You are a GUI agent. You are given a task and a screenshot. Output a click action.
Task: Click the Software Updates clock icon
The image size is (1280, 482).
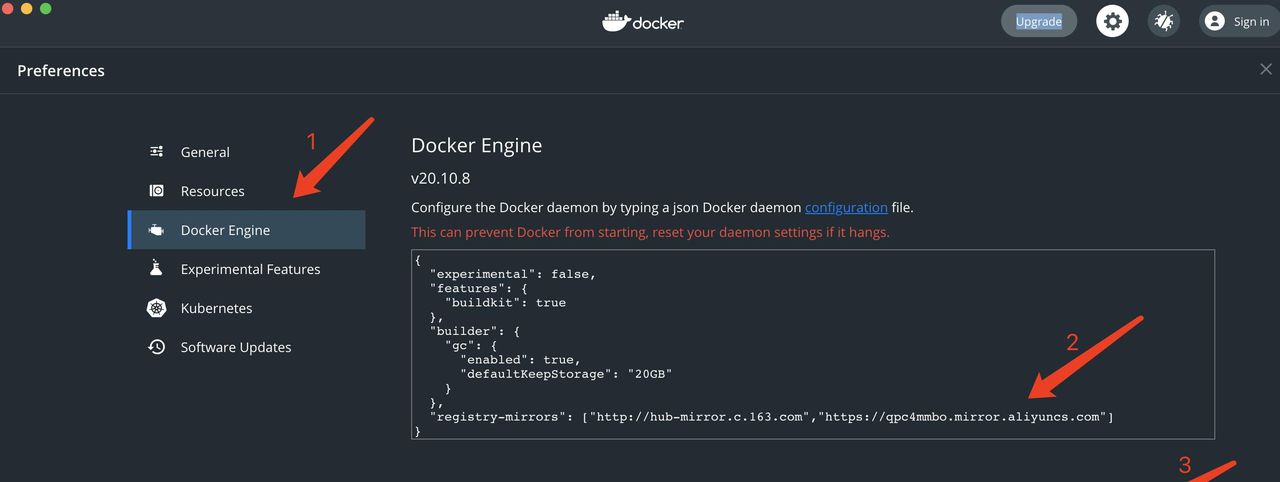click(x=156, y=347)
